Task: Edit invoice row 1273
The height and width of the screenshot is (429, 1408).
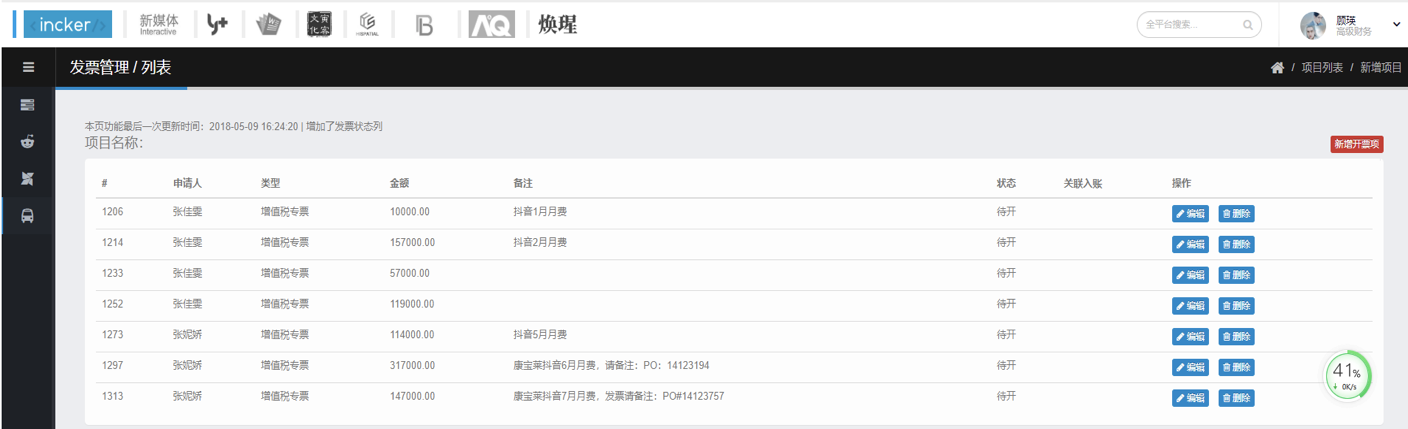Action: (1190, 336)
